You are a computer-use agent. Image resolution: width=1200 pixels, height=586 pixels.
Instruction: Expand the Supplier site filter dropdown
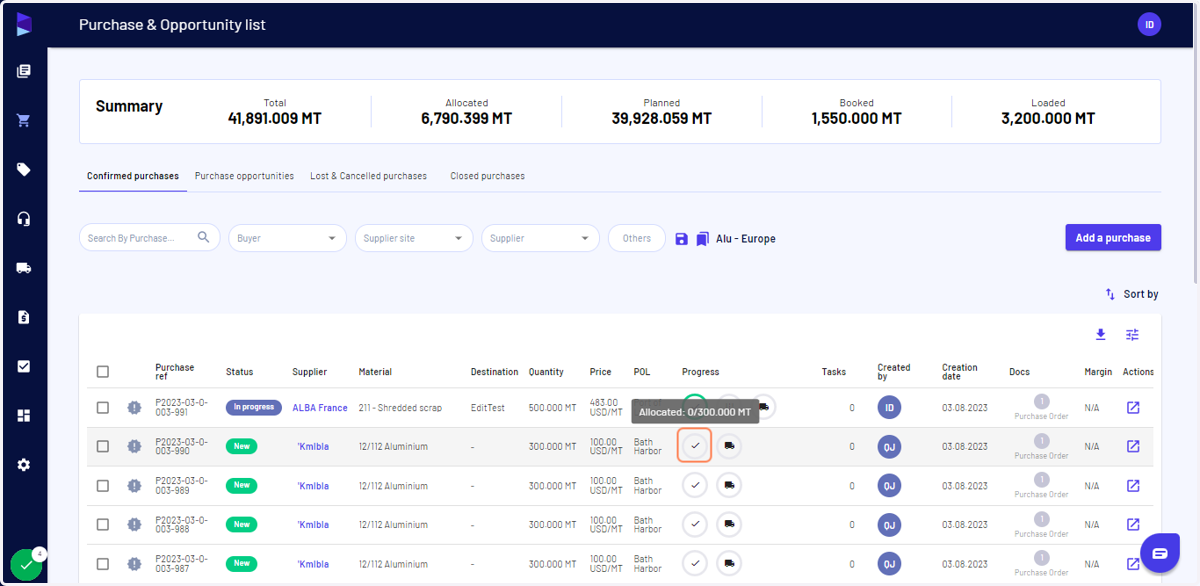click(x=414, y=238)
